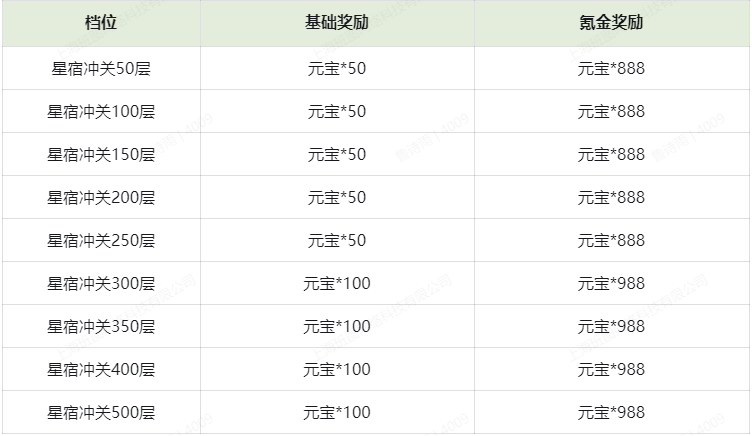Select 氪金奖励 元宝*888 in the 250层 row
This screenshot has height=436, width=752.
click(611, 241)
